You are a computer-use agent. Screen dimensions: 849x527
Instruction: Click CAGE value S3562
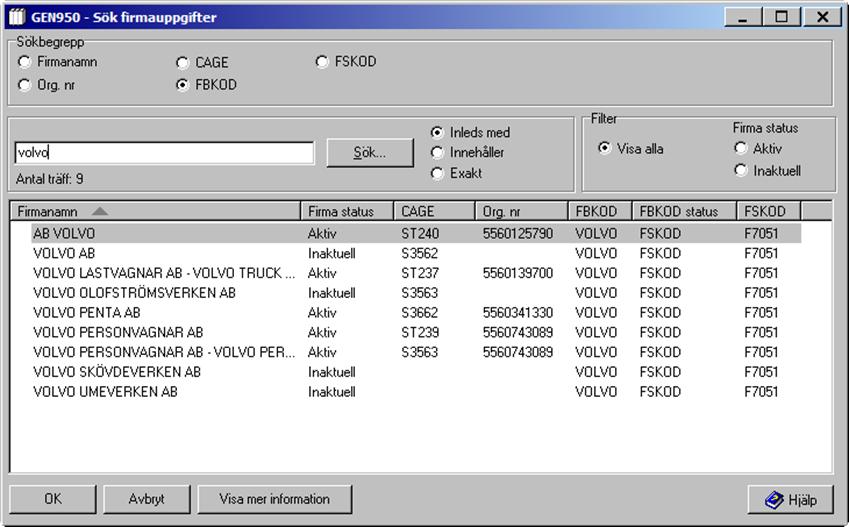(420, 253)
